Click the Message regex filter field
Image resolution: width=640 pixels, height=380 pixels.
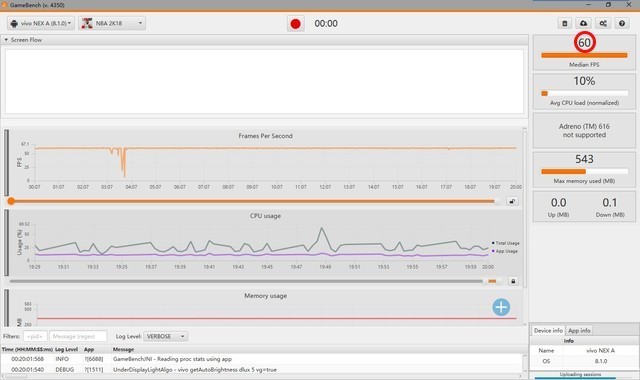point(78,336)
